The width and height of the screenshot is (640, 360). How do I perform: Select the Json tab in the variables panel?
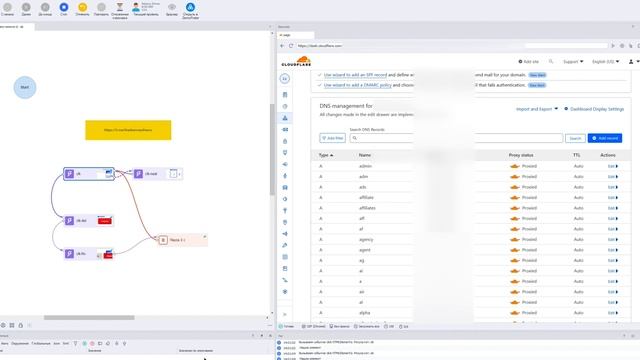point(56,344)
